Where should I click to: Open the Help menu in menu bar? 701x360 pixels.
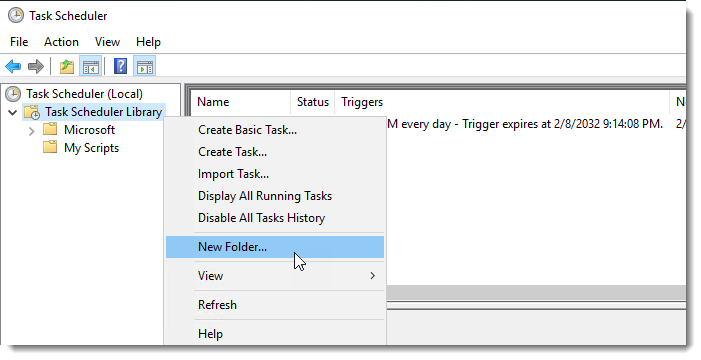148,42
